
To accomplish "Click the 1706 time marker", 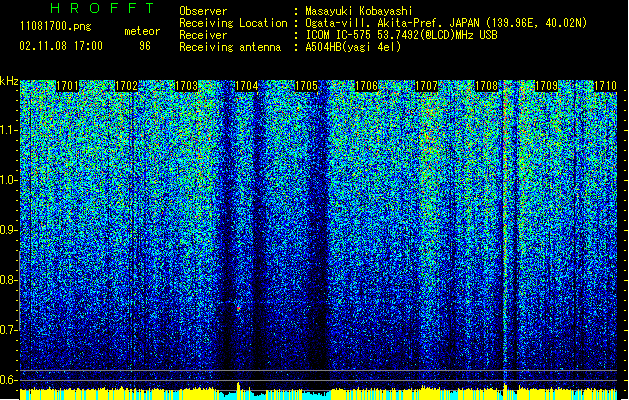I will (366, 86).
